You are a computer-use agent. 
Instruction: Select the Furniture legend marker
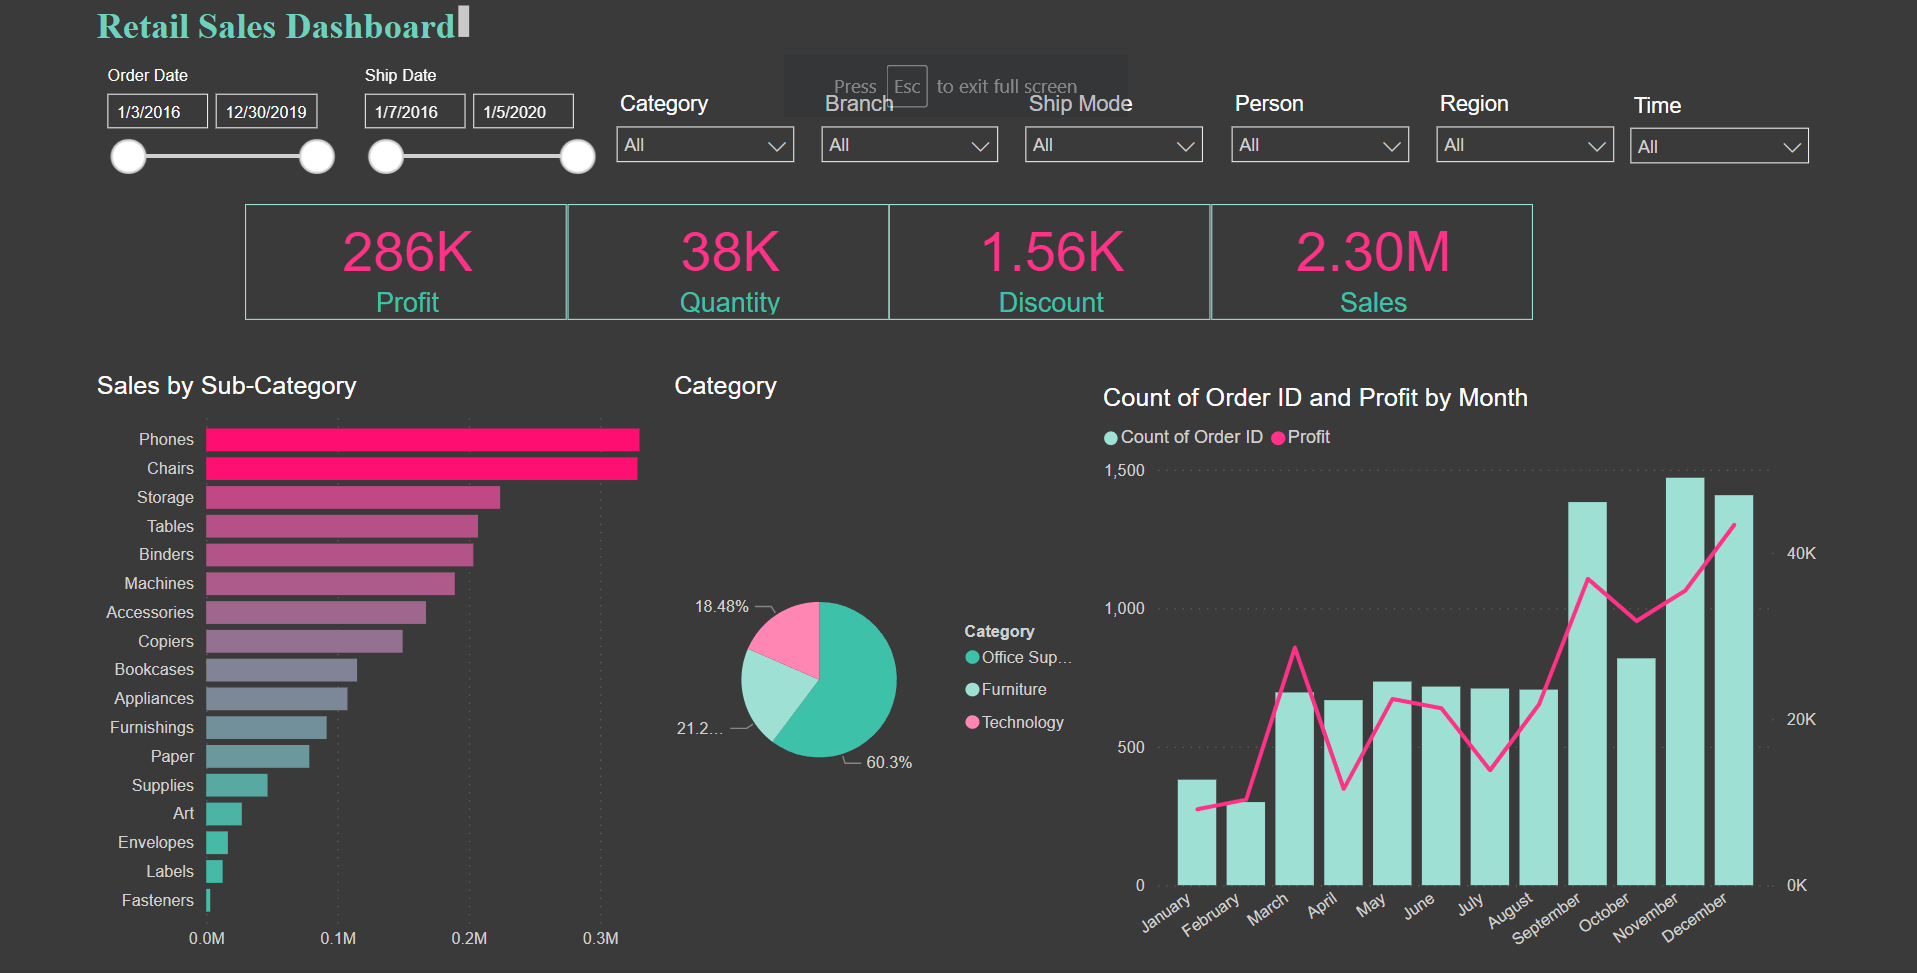(x=972, y=689)
